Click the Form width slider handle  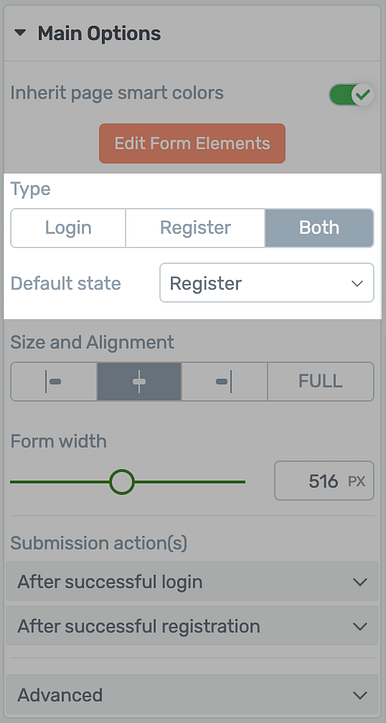122,482
